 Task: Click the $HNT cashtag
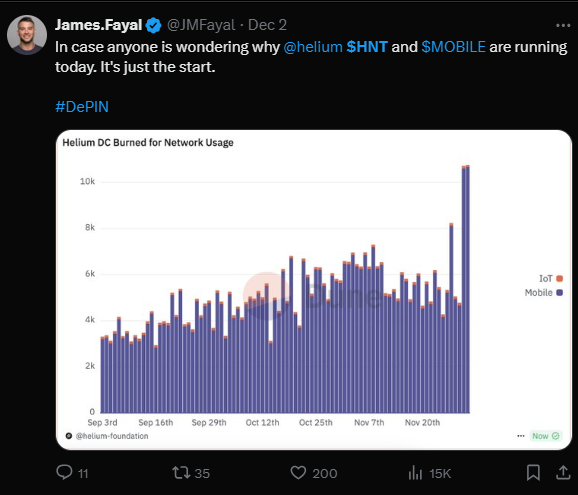click(x=367, y=47)
